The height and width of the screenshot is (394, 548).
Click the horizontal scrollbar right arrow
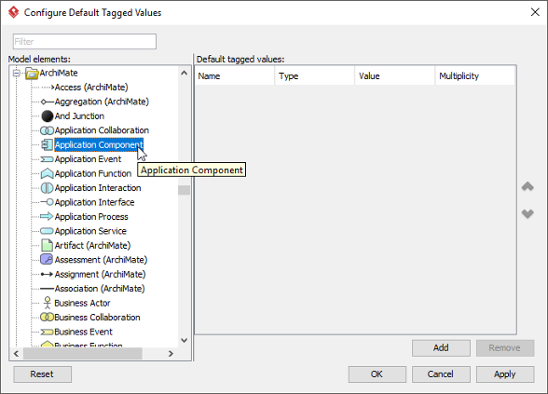171,353
